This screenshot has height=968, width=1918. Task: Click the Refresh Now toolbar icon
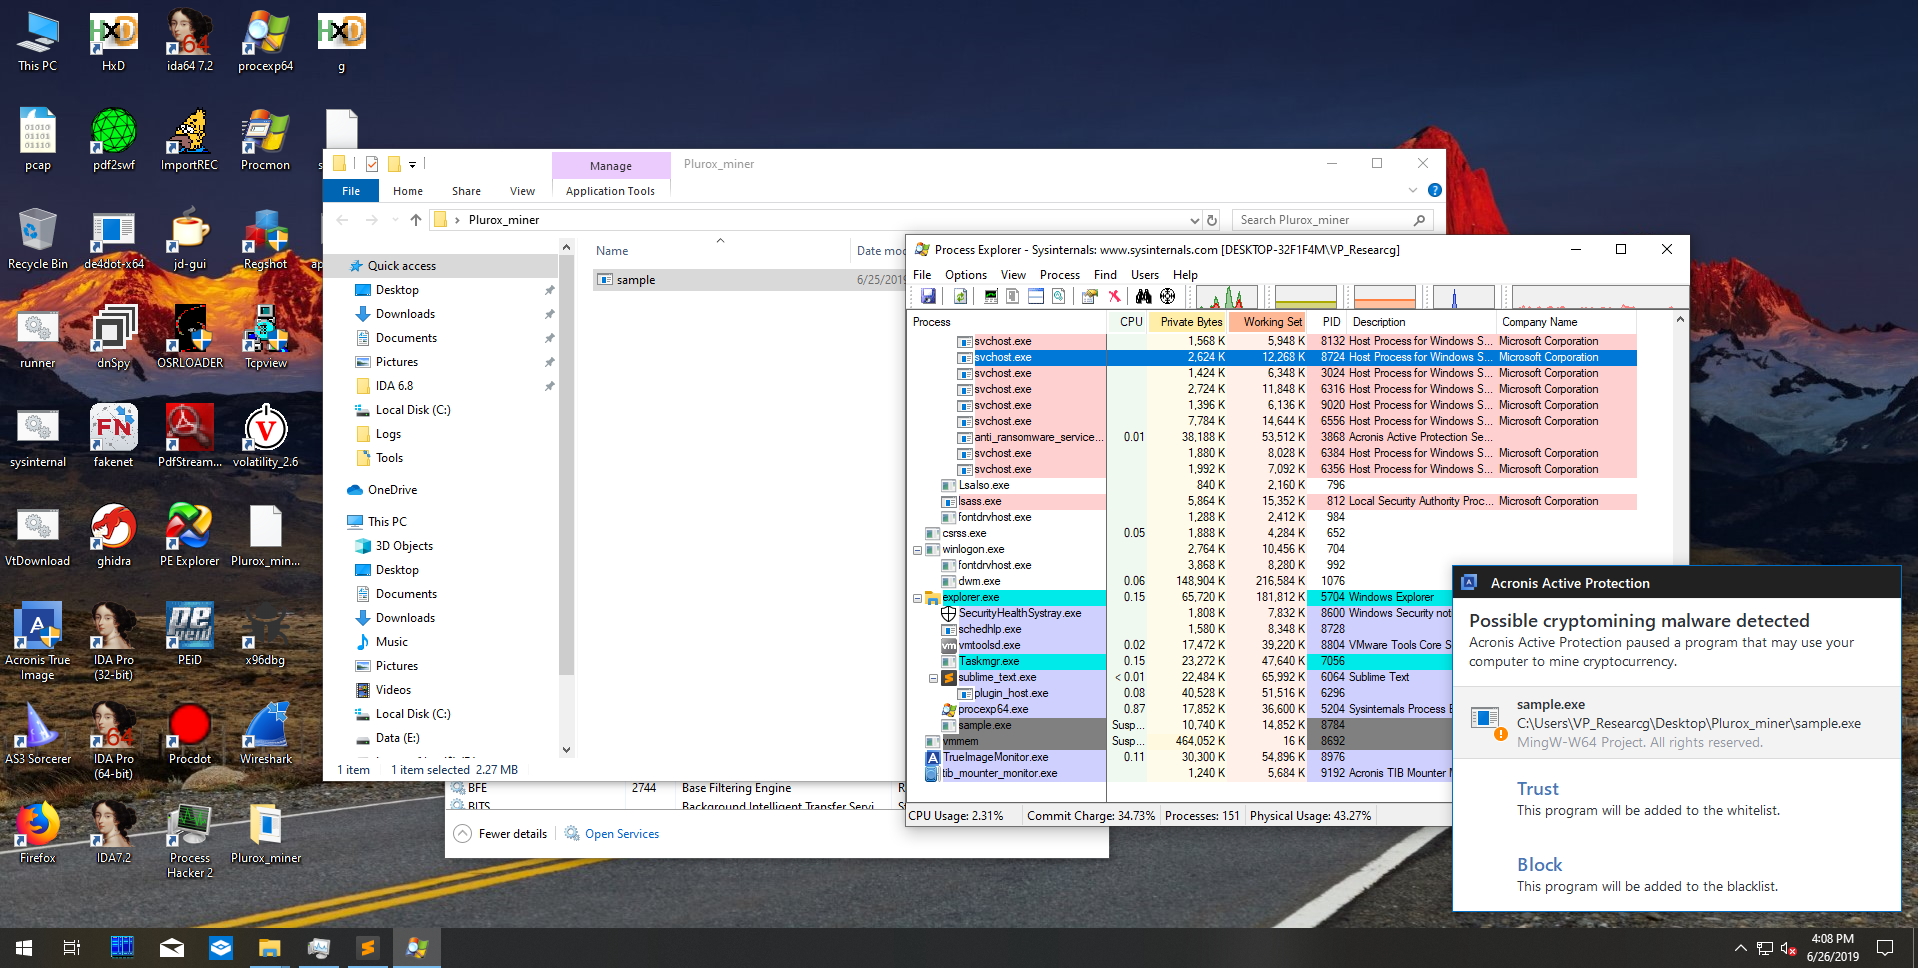[960, 296]
